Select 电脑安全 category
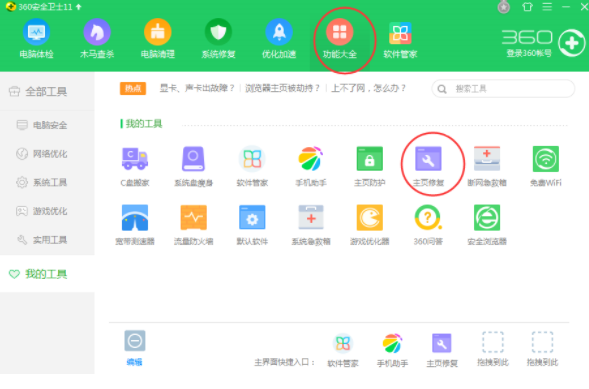The image size is (589, 389). pos(47,125)
